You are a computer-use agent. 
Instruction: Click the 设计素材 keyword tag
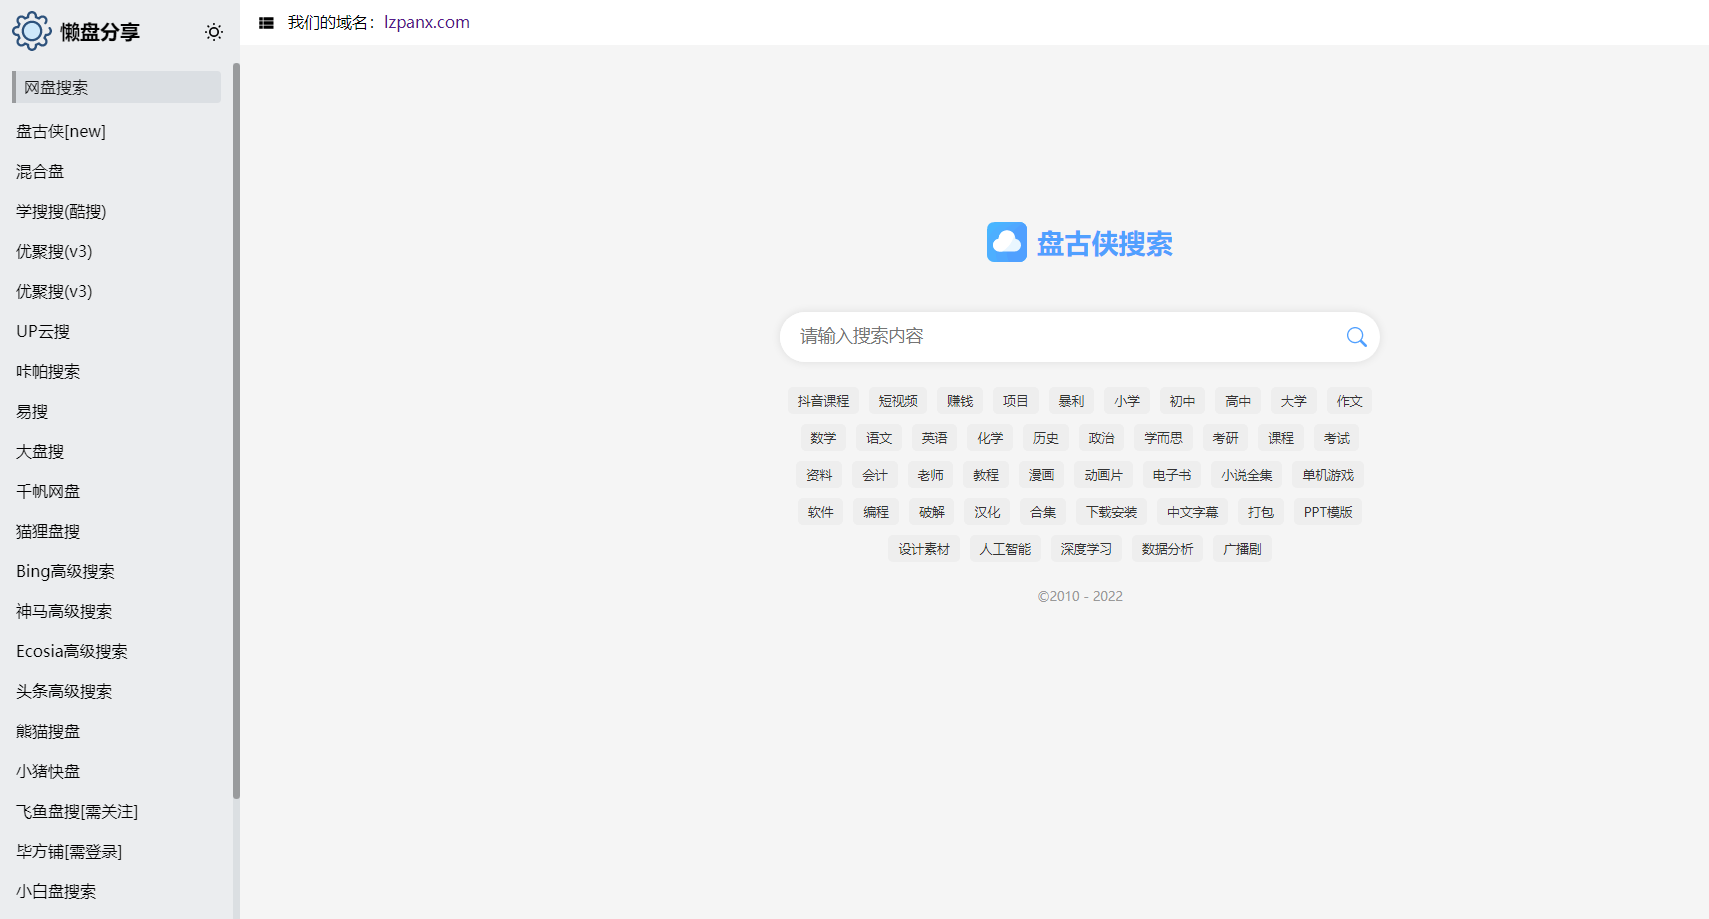(924, 549)
